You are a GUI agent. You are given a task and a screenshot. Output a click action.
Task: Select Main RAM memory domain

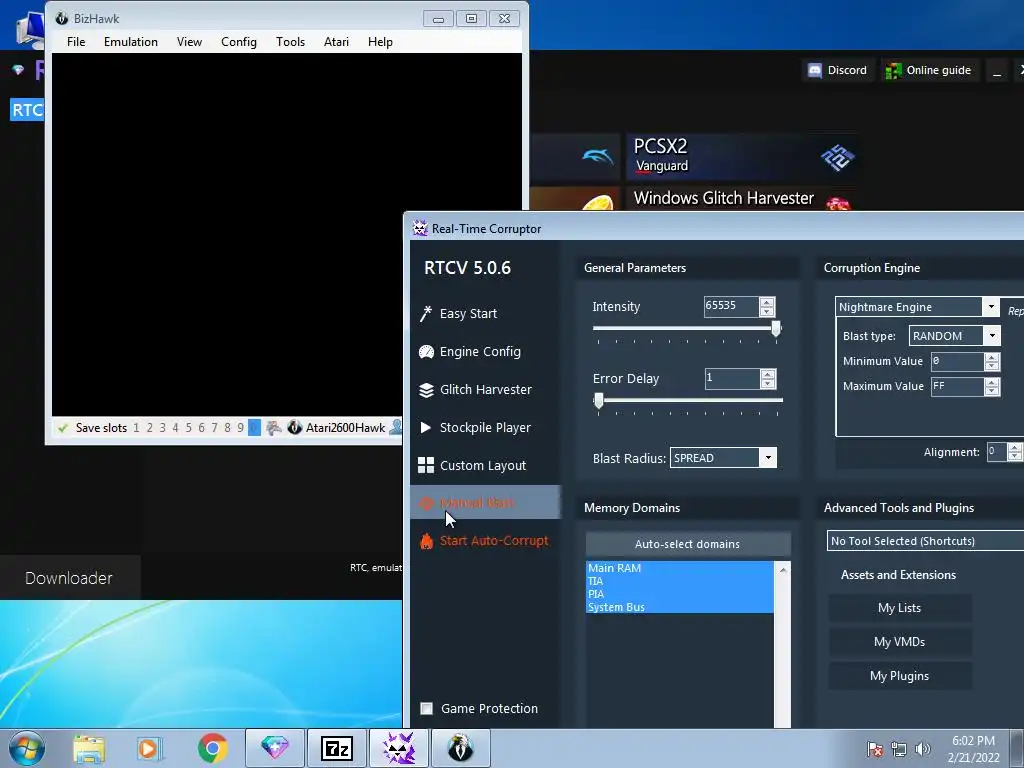(x=679, y=568)
